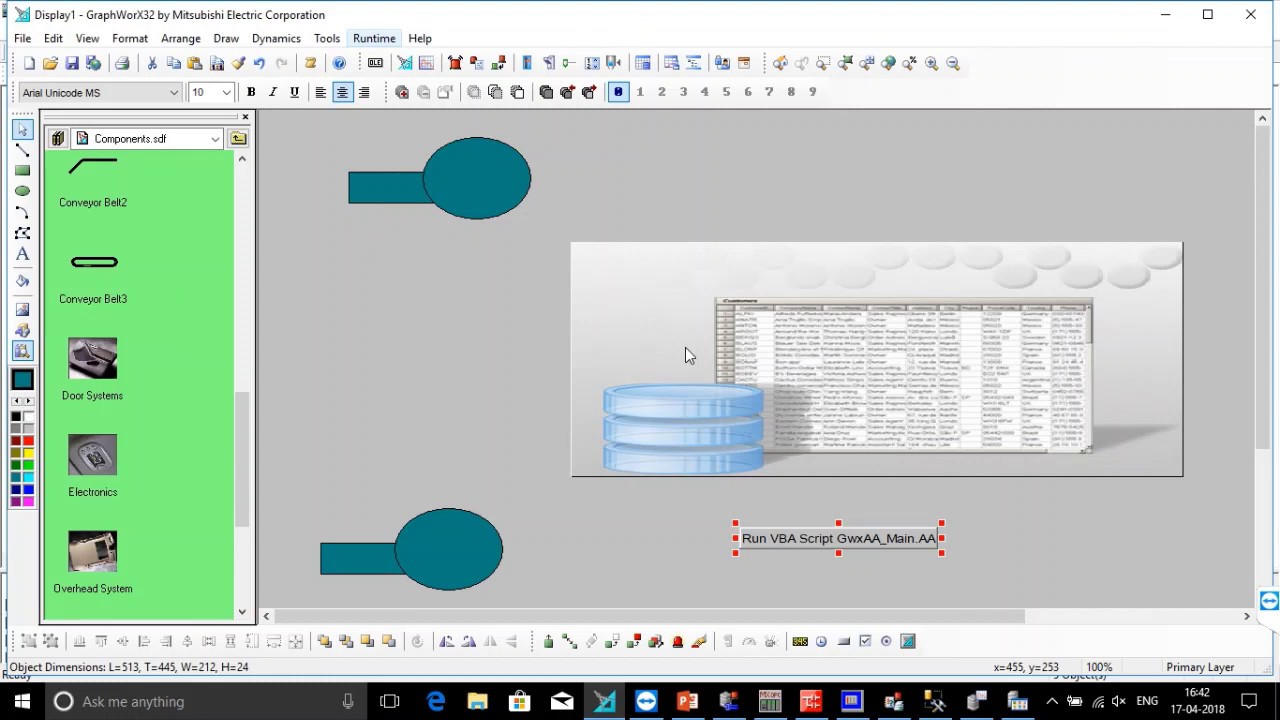Screen dimensions: 1280x720
Task: Select the Fill bucket tool
Action: 22,281
